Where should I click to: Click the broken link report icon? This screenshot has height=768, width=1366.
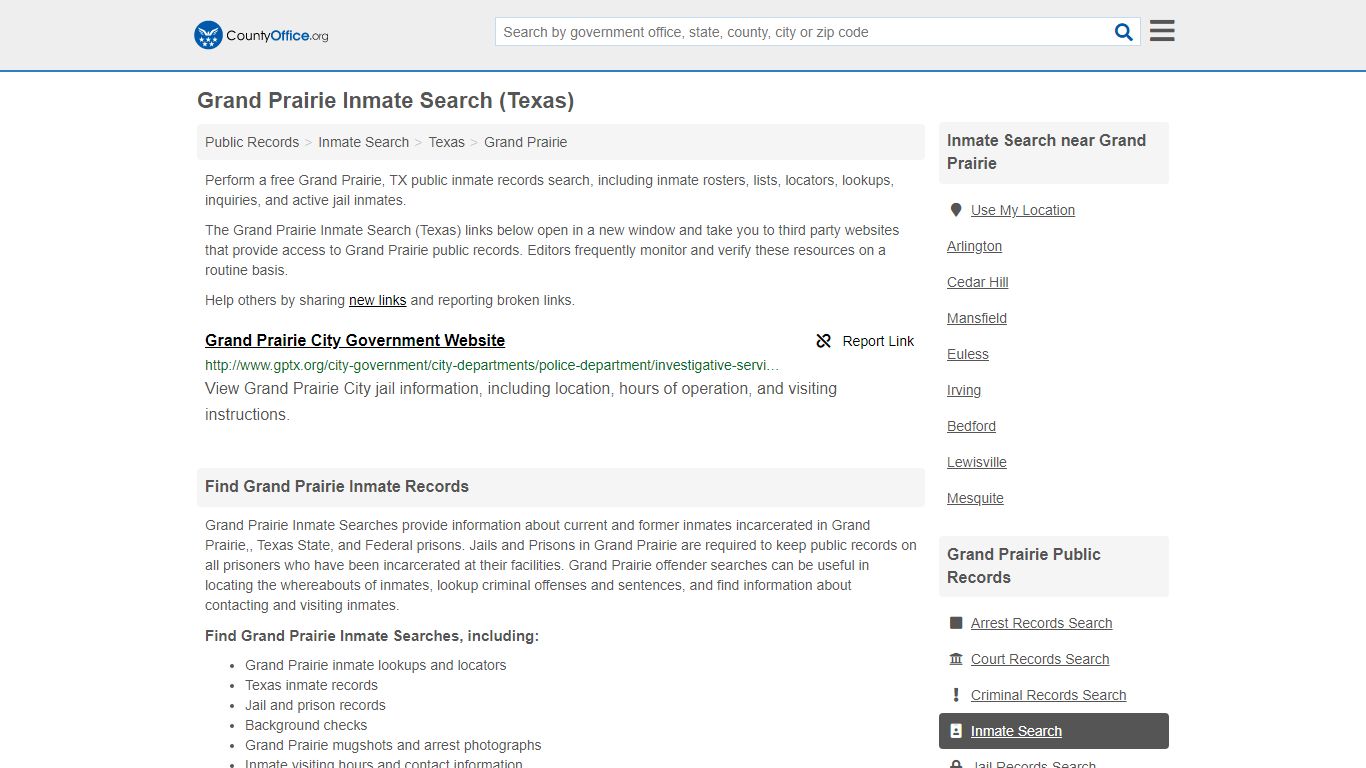pyautogui.click(x=824, y=341)
